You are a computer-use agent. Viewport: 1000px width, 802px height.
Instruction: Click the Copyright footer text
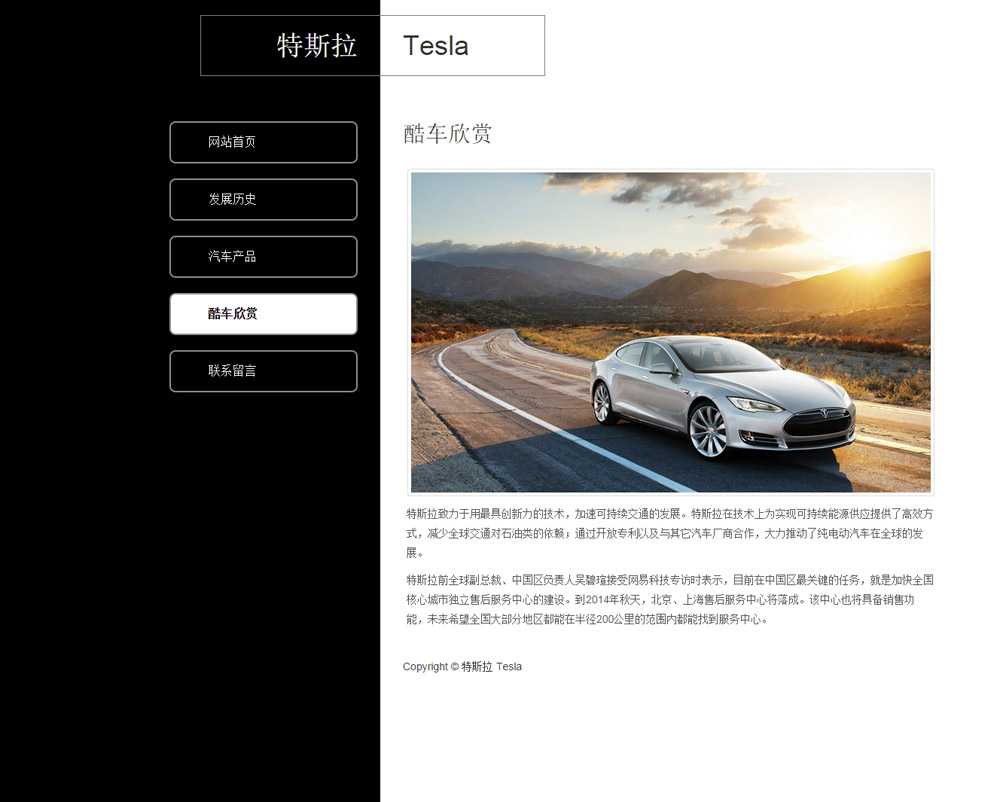click(462, 667)
